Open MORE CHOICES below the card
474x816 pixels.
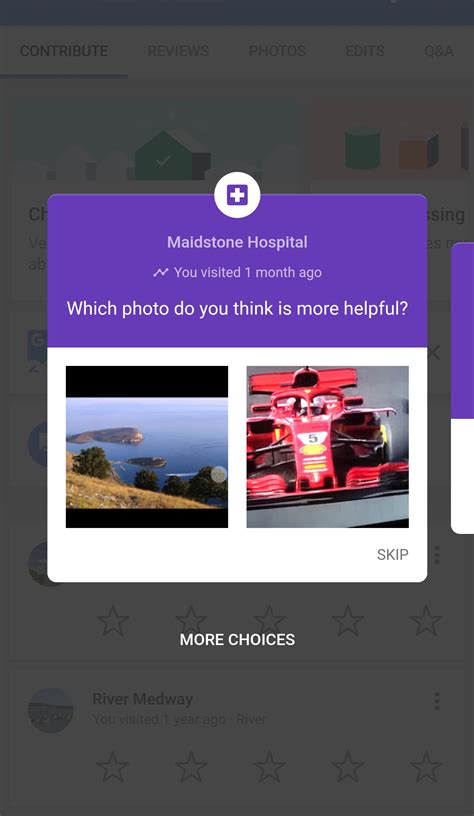pyautogui.click(x=237, y=640)
